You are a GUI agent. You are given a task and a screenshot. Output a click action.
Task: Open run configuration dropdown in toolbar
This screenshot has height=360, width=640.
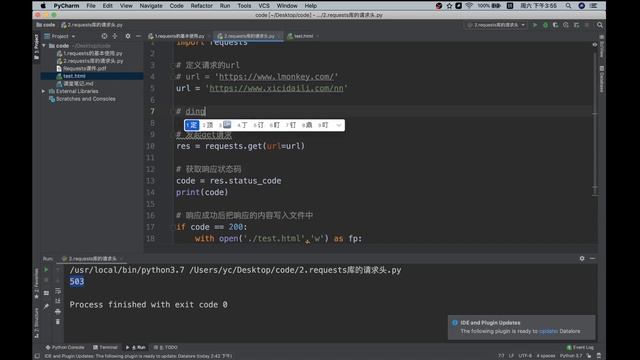click(x=496, y=25)
